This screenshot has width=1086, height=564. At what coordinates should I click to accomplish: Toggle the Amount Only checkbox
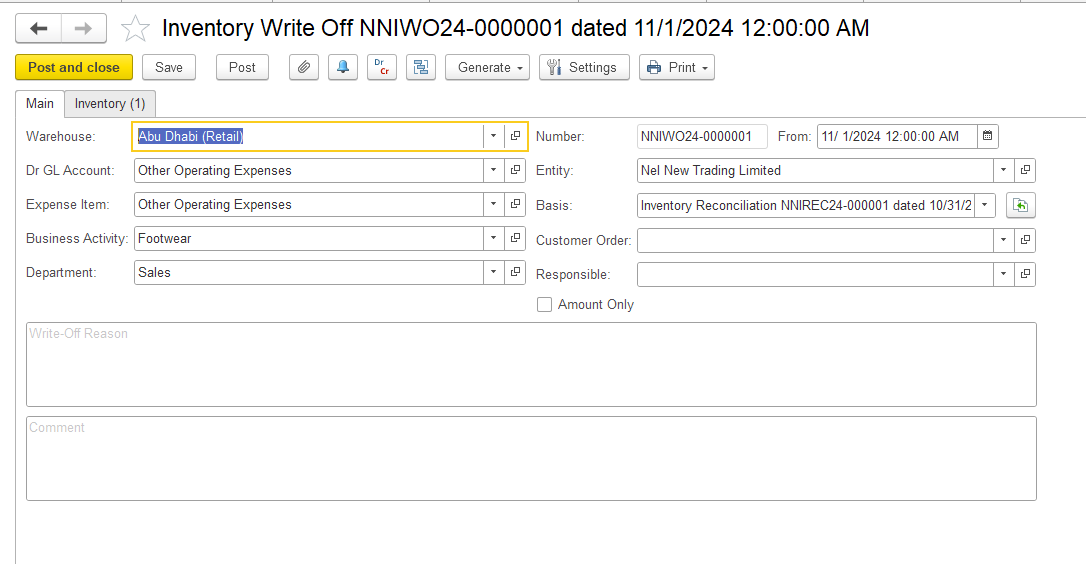coord(545,305)
